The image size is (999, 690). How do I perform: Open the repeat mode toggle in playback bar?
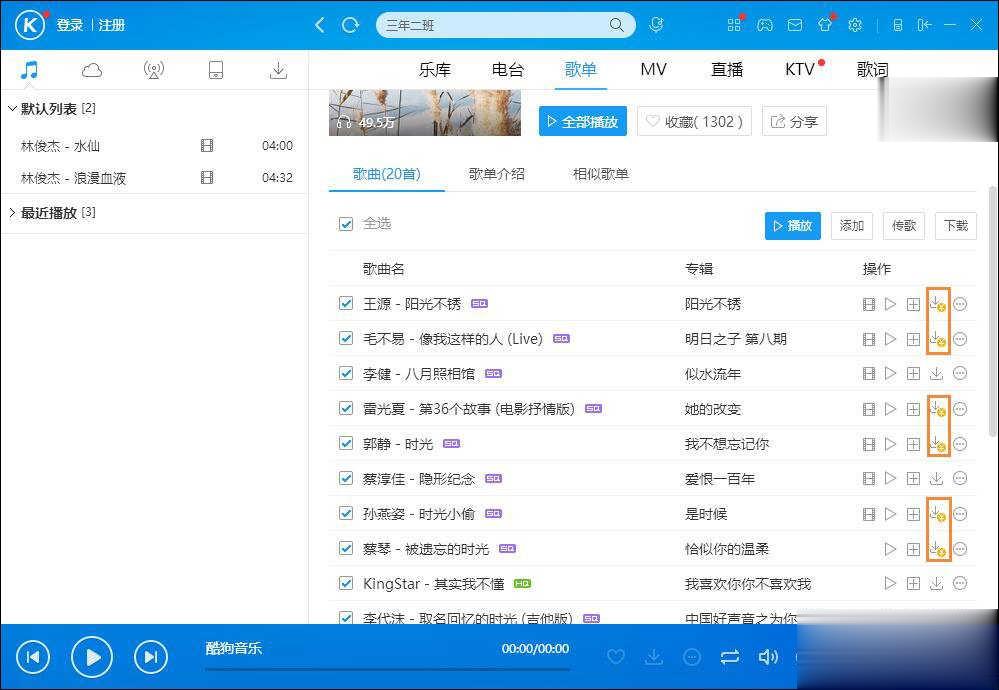[730, 657]
